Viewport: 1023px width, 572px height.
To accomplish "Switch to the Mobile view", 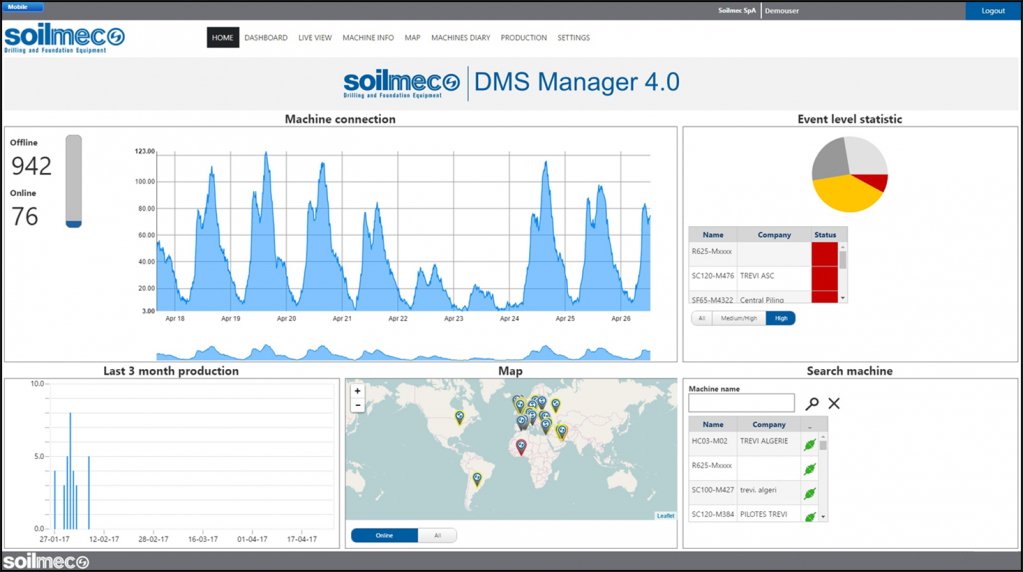I will point(22,7).
